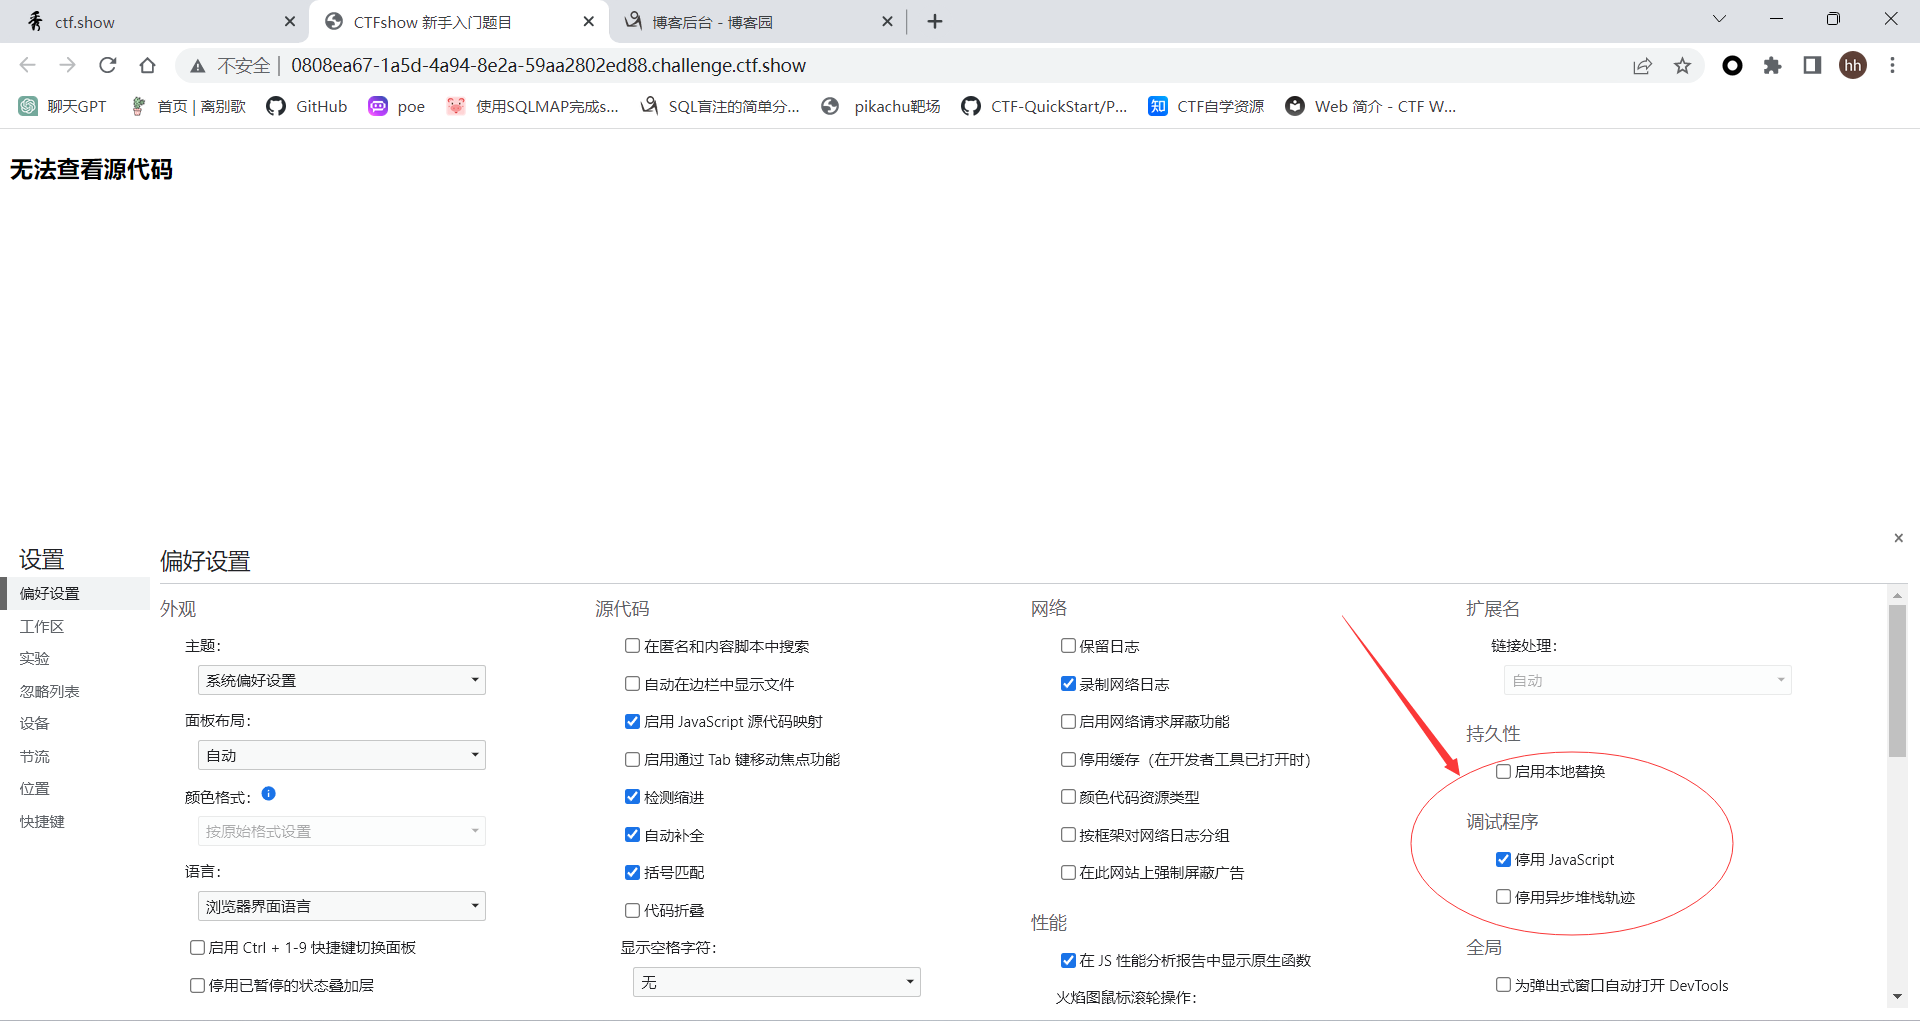1920x1021 pixels.
Task: Open the 首页 | 离别歌 bookmark
Action: coord(187,106)
